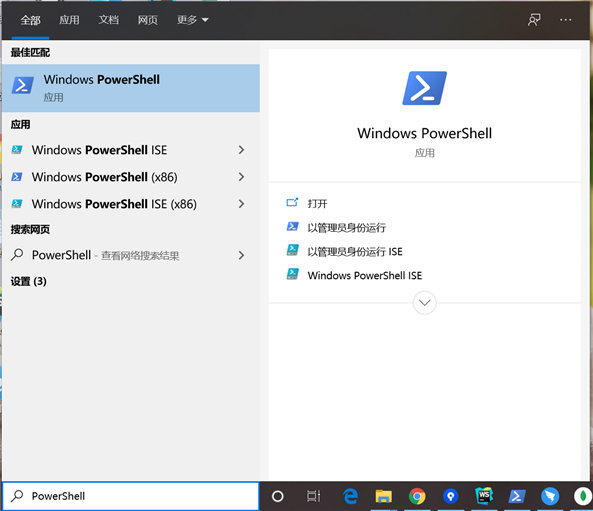Viewport: 593px width, 511px height.
Task: Click 设置 (3) results group
Action: 28,281
